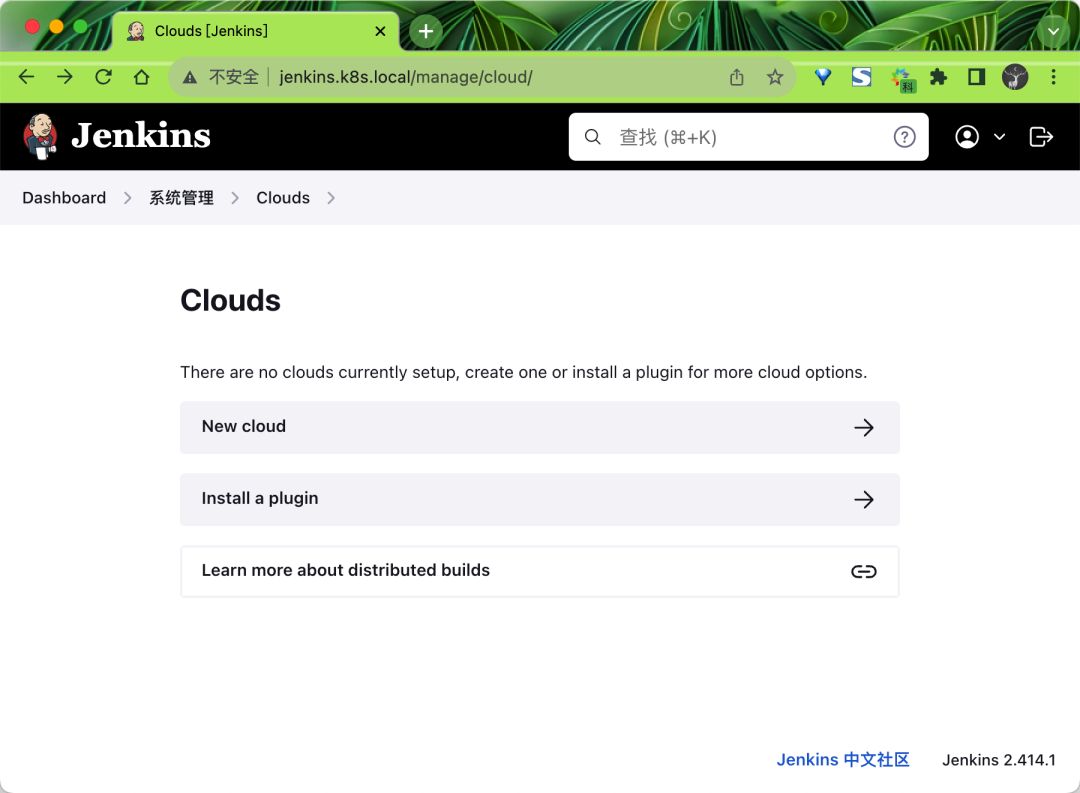Image resolution: width=1080 pixels, height=793 pixels.
Task: Open Learn more about distributed builds
Action: pos(540,571)
